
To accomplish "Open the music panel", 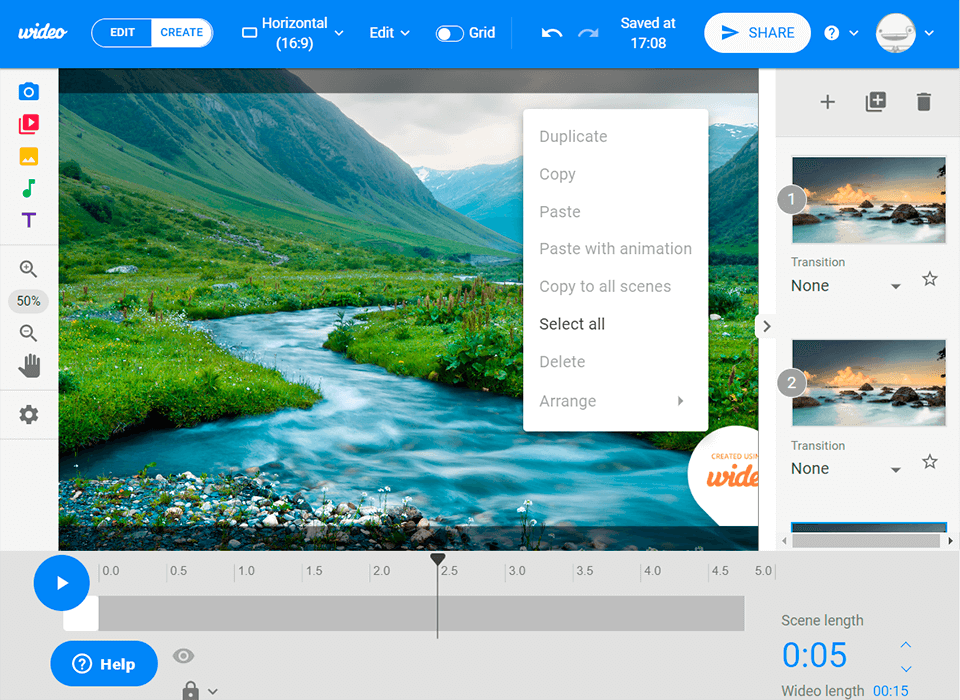I will point(29,188).
